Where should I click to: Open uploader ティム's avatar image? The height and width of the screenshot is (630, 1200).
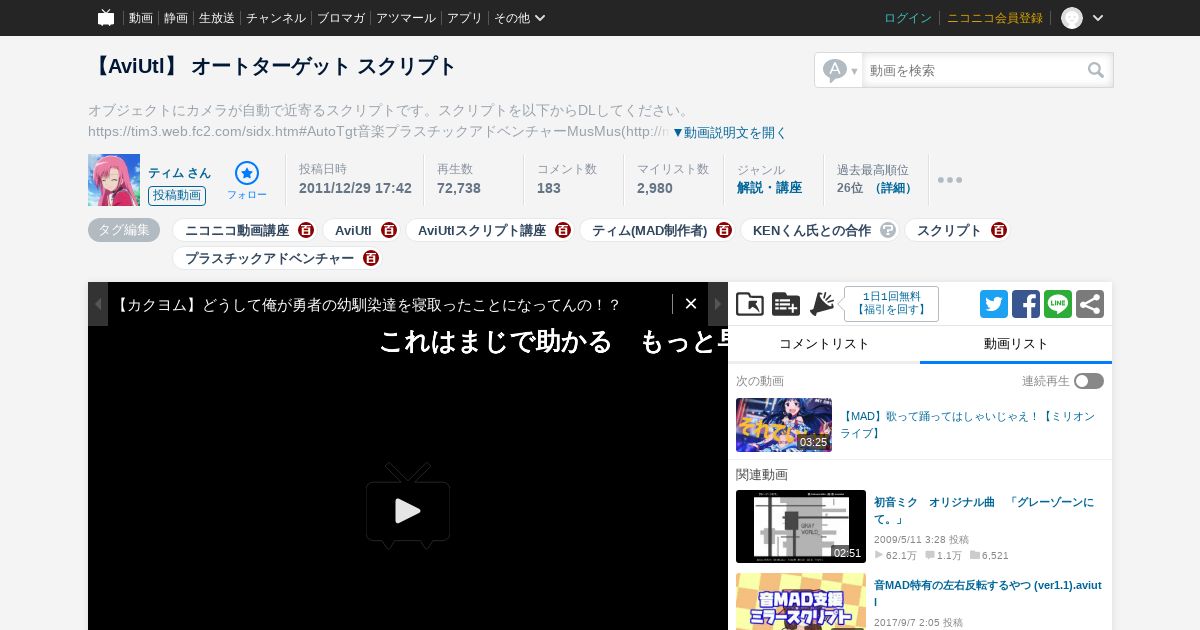click(114, 180)
